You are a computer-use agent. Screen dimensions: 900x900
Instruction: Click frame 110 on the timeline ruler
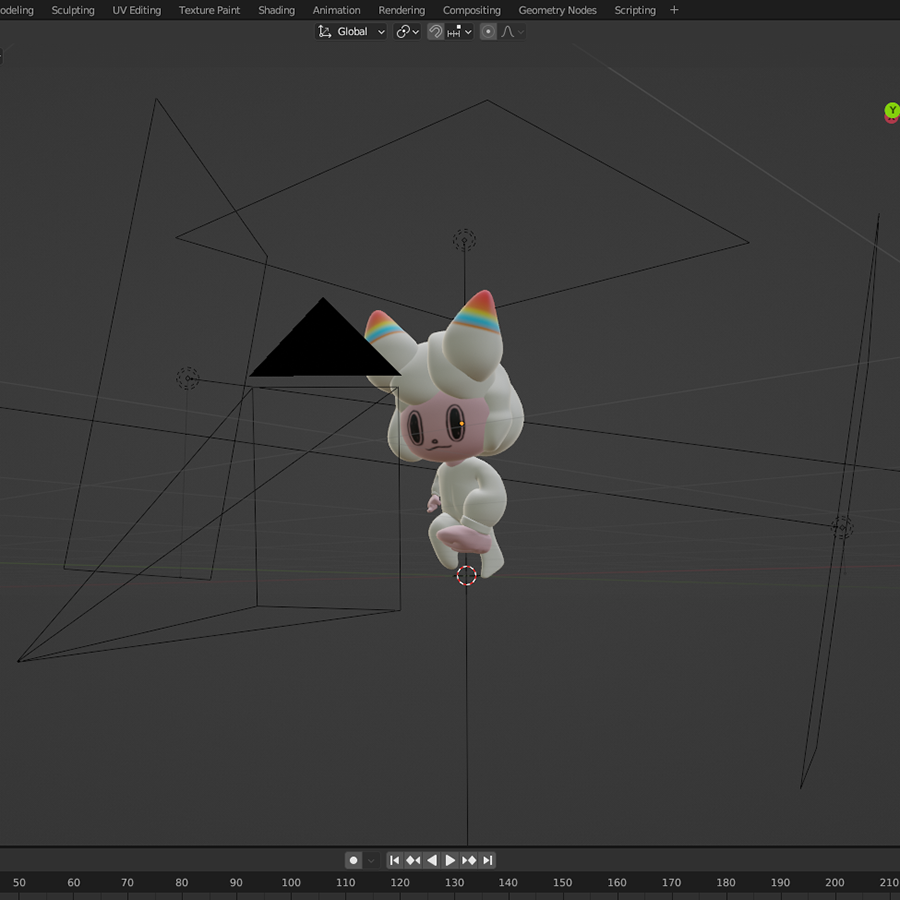(346, 882)
